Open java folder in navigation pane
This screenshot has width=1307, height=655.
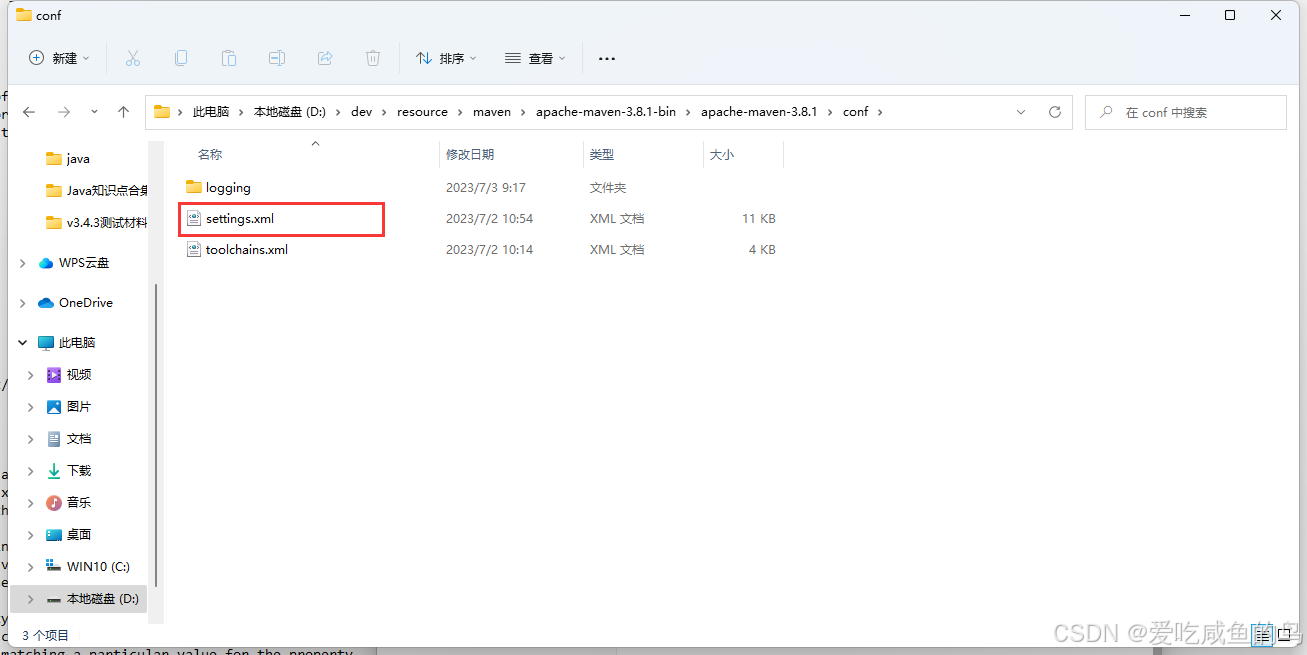[78, 159]
